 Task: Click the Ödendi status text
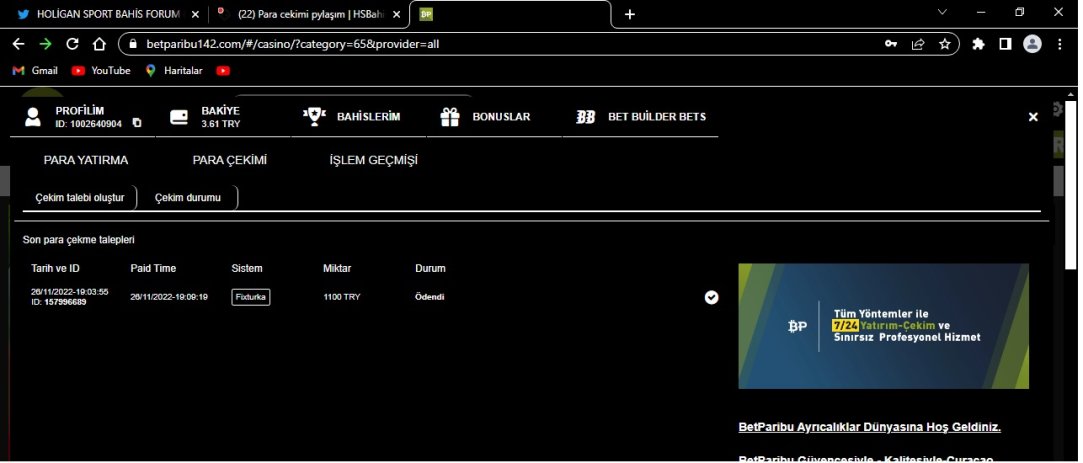click(x=430, y=297)
